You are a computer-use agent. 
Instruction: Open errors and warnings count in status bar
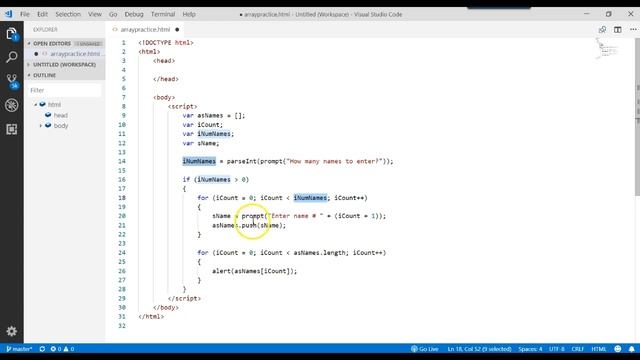[62, 349]
